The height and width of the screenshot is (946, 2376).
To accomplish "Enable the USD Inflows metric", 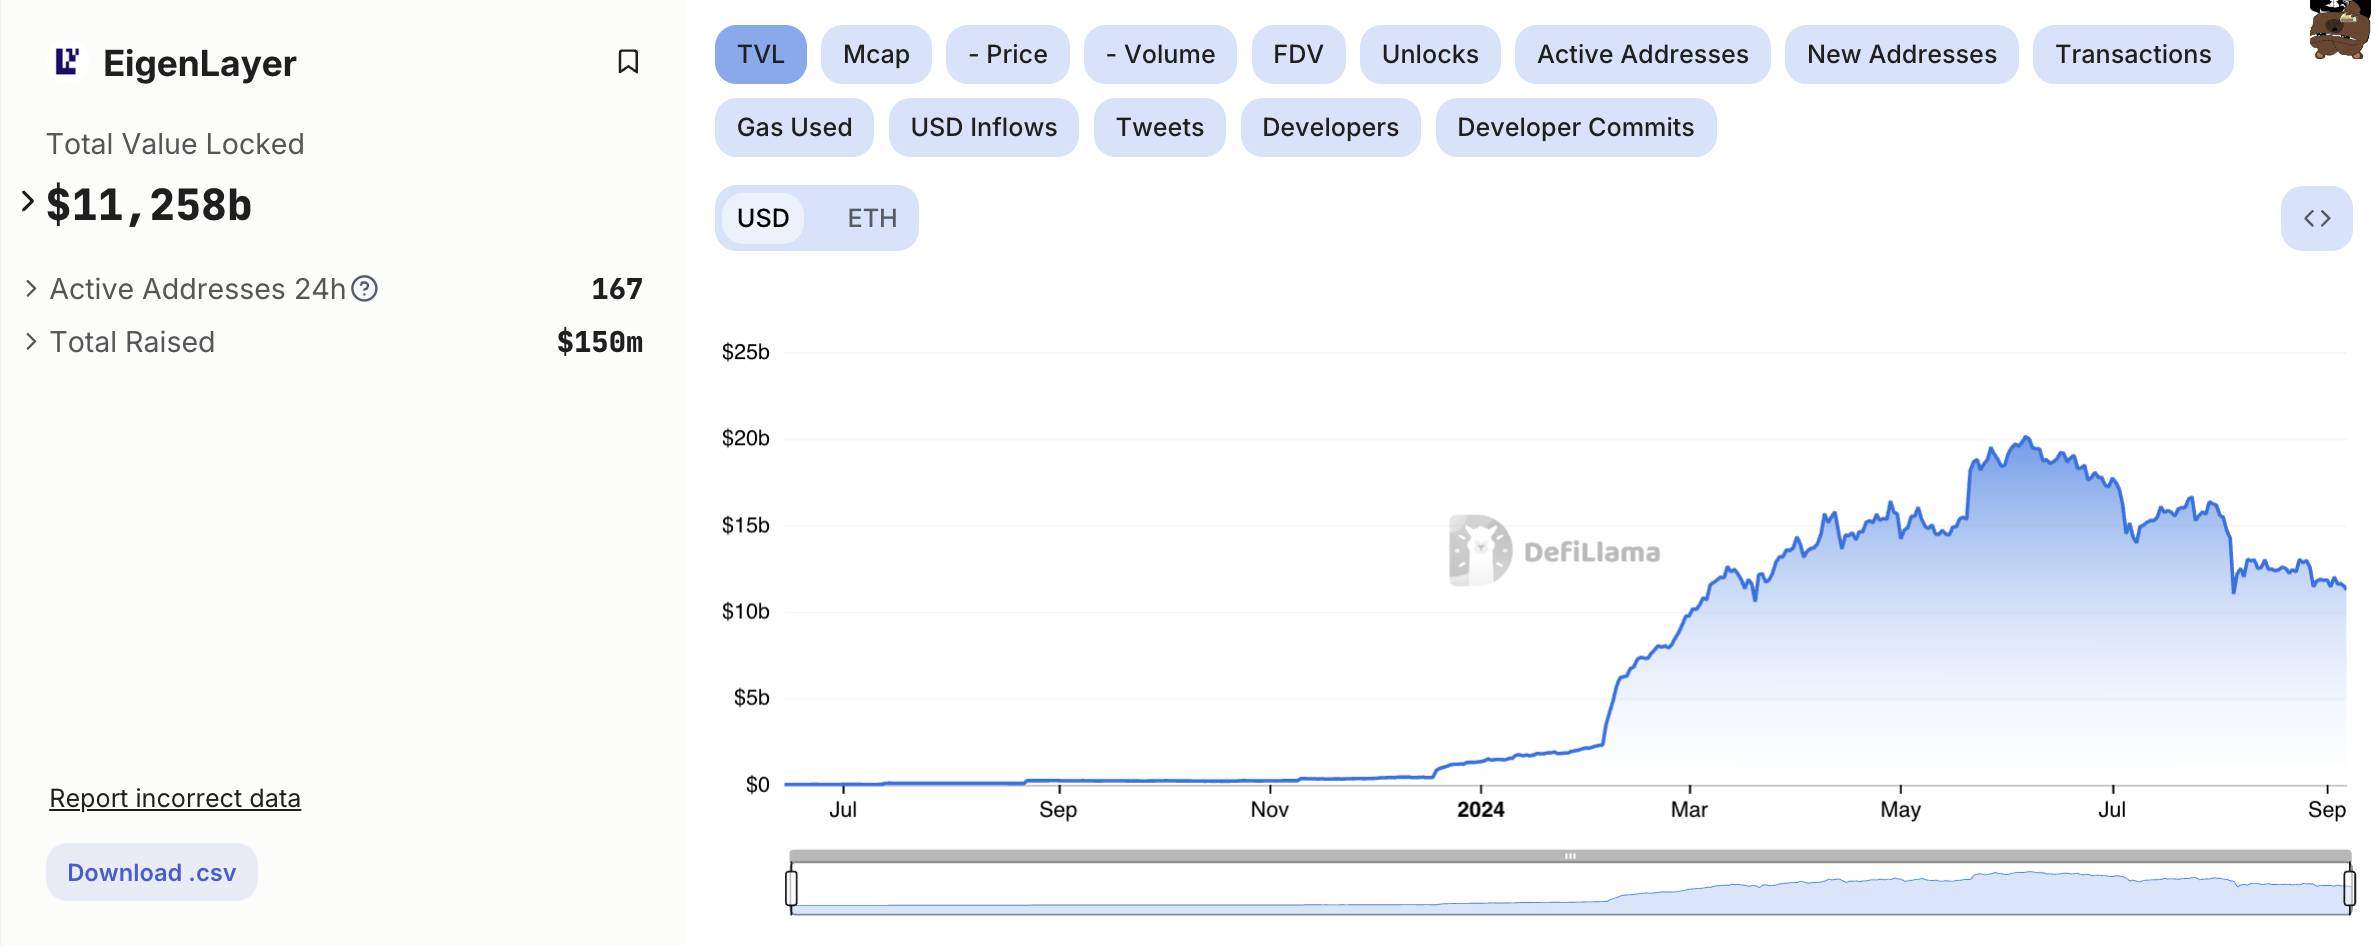I will tap(984, 127).
